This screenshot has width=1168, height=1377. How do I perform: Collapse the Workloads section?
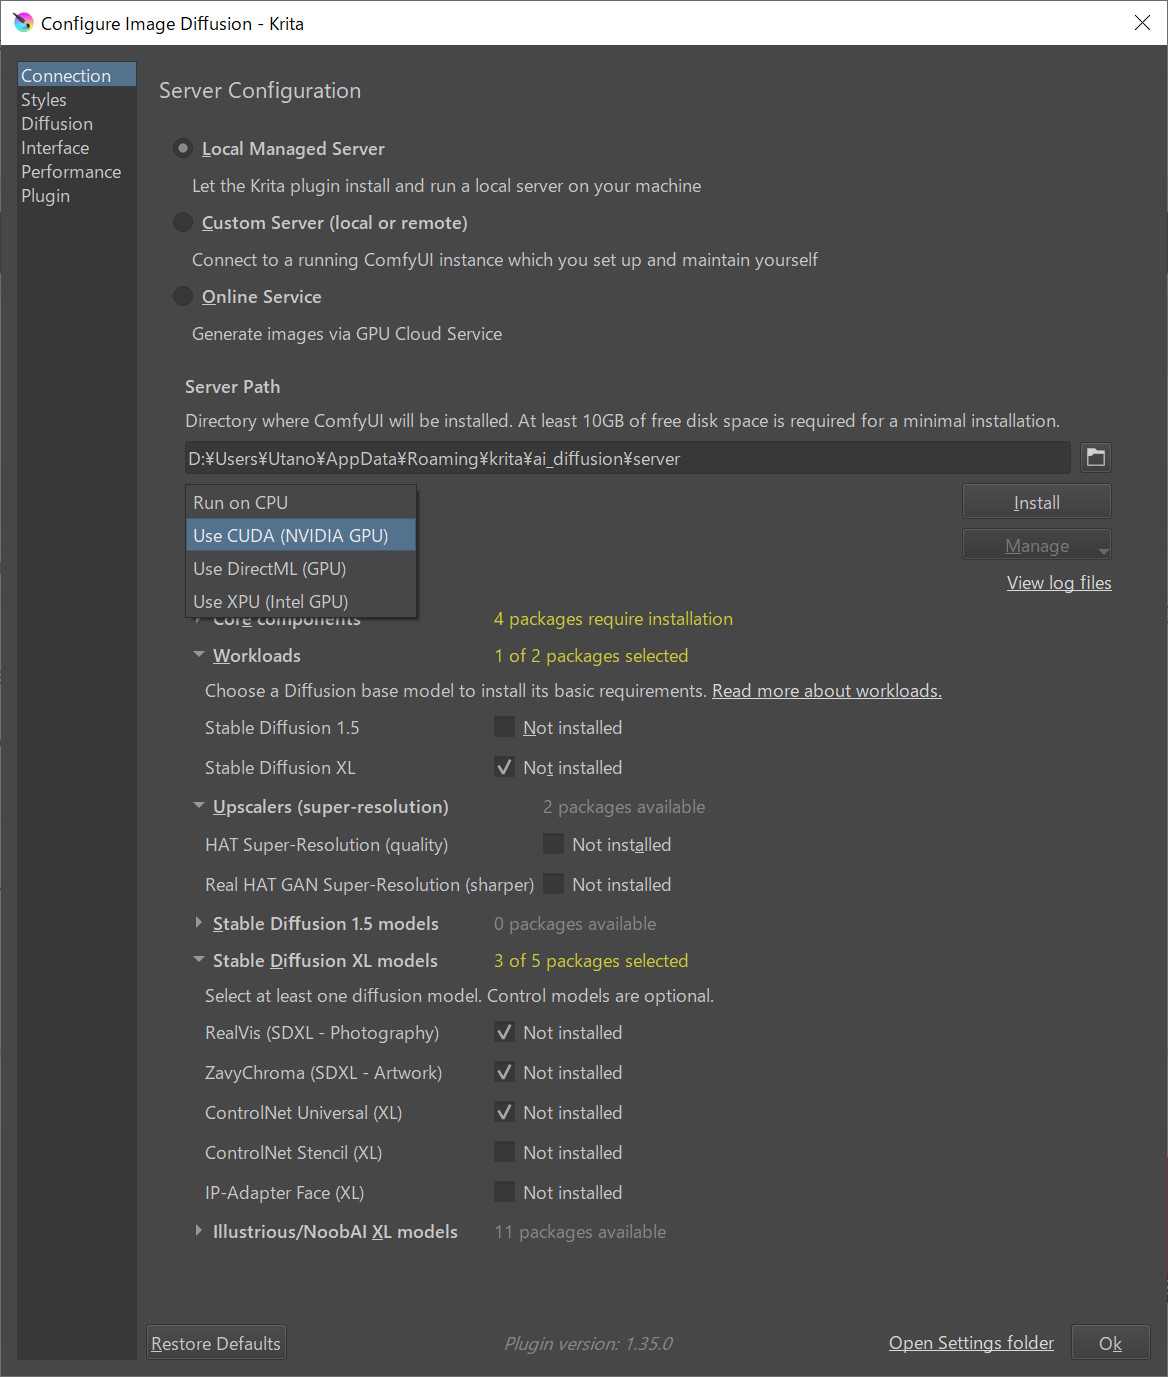point(199,655)
